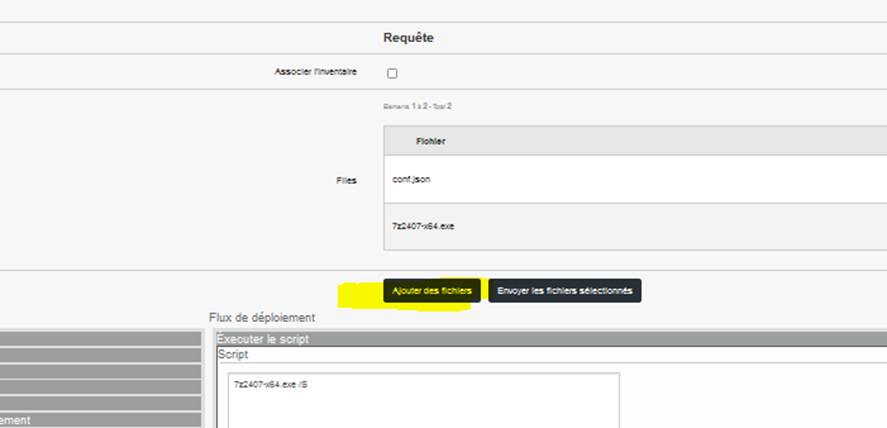Click the Files field label
Image resolution: width=887 pixels, height=428 pixels.
tap(346, 181)
